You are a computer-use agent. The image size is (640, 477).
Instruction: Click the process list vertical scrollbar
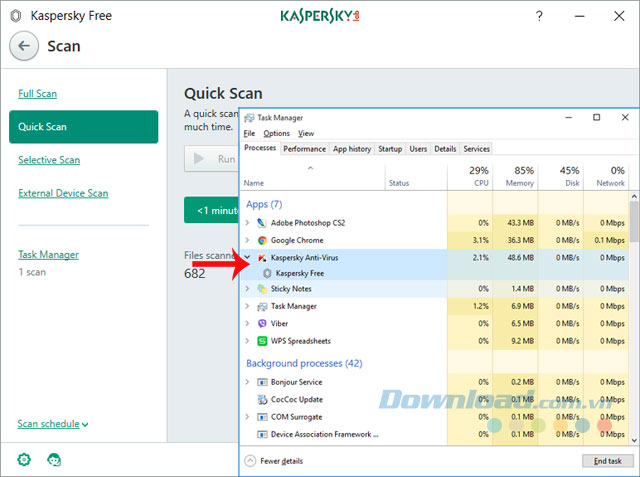tap(634, 300)
